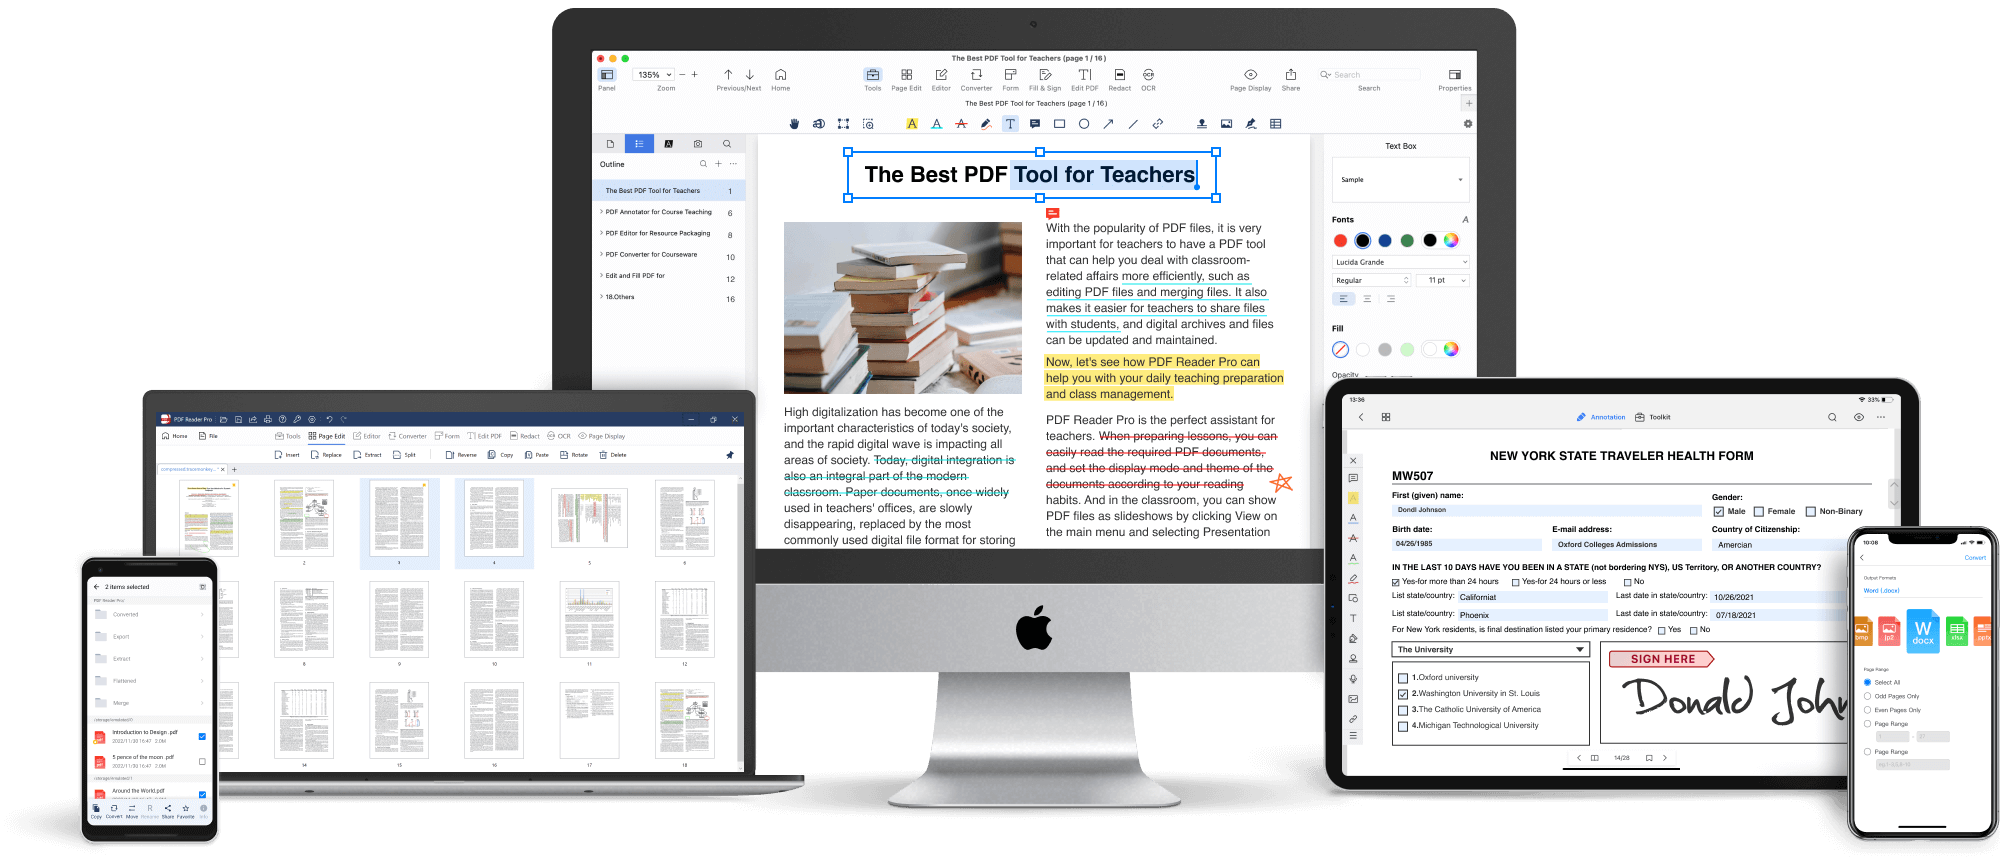The width and height of the screenshot is (2000, 860).
Task: Open the 11 pt font size dropdown
Action: (x=1444, y=281)
